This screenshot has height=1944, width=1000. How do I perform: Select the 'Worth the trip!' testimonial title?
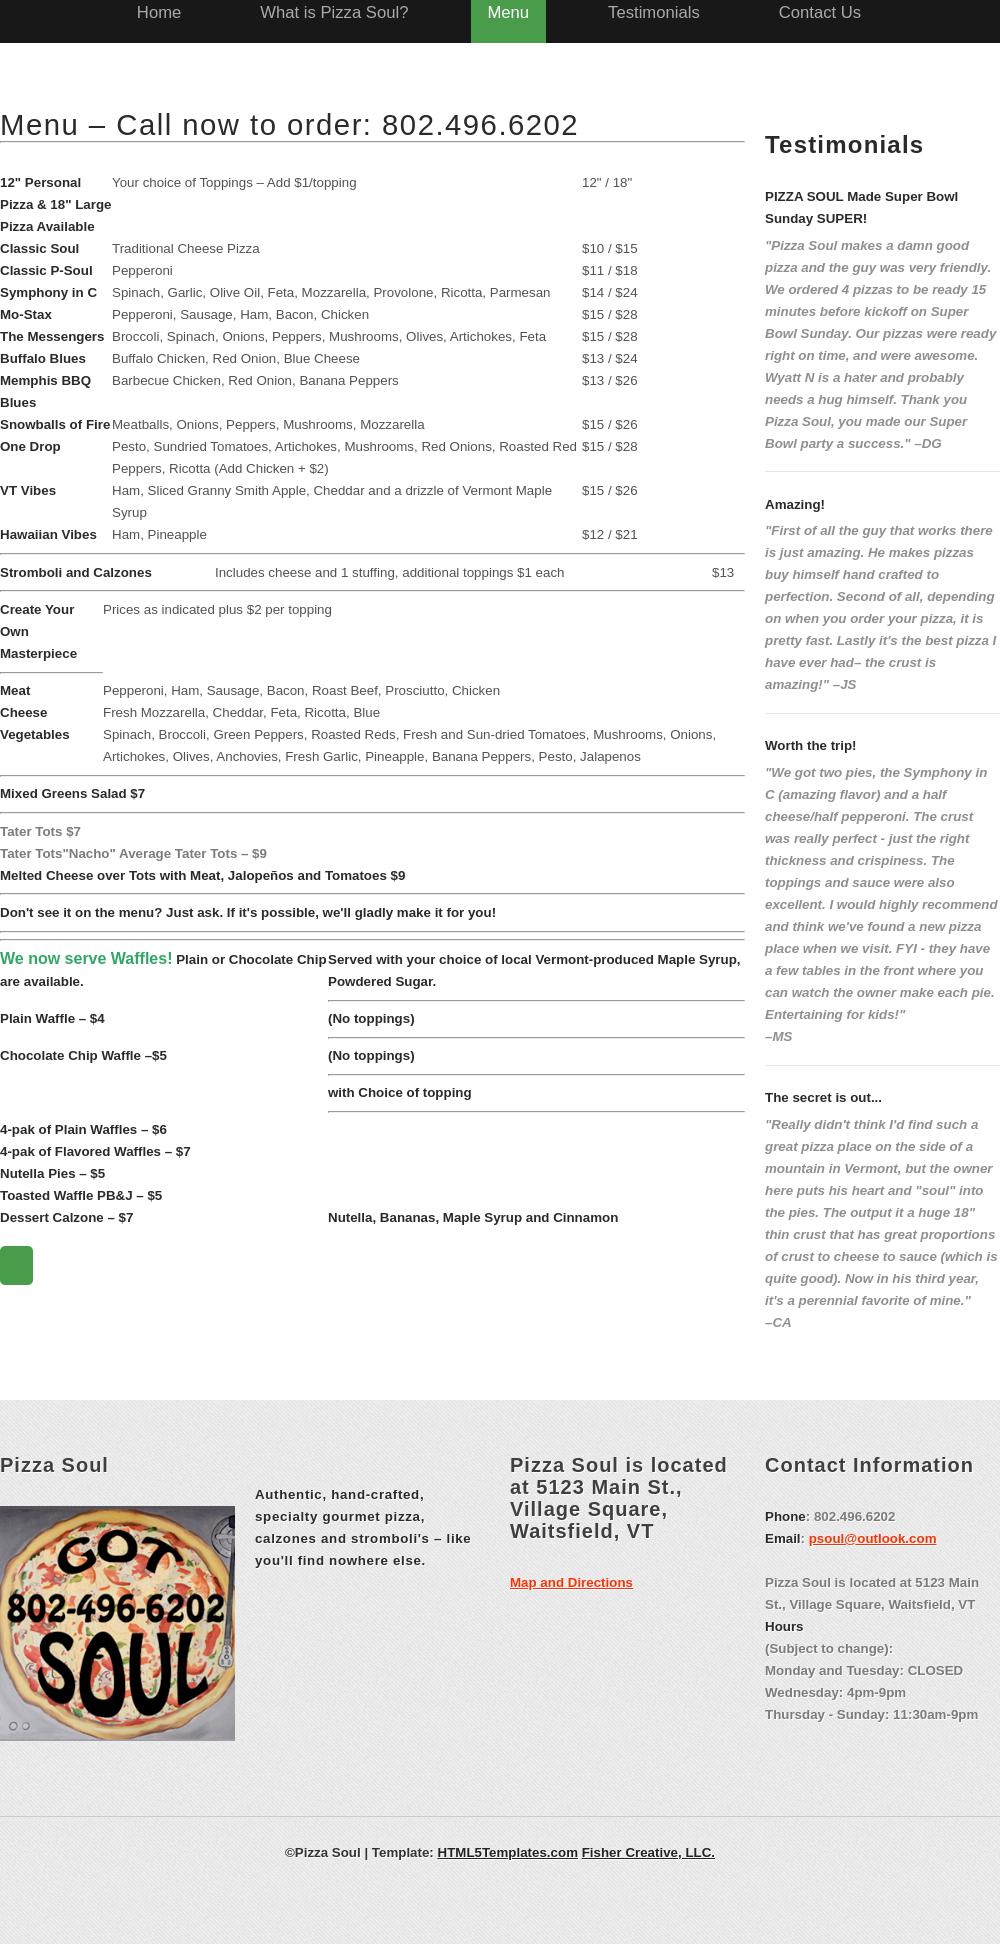(x=810, y=746)
